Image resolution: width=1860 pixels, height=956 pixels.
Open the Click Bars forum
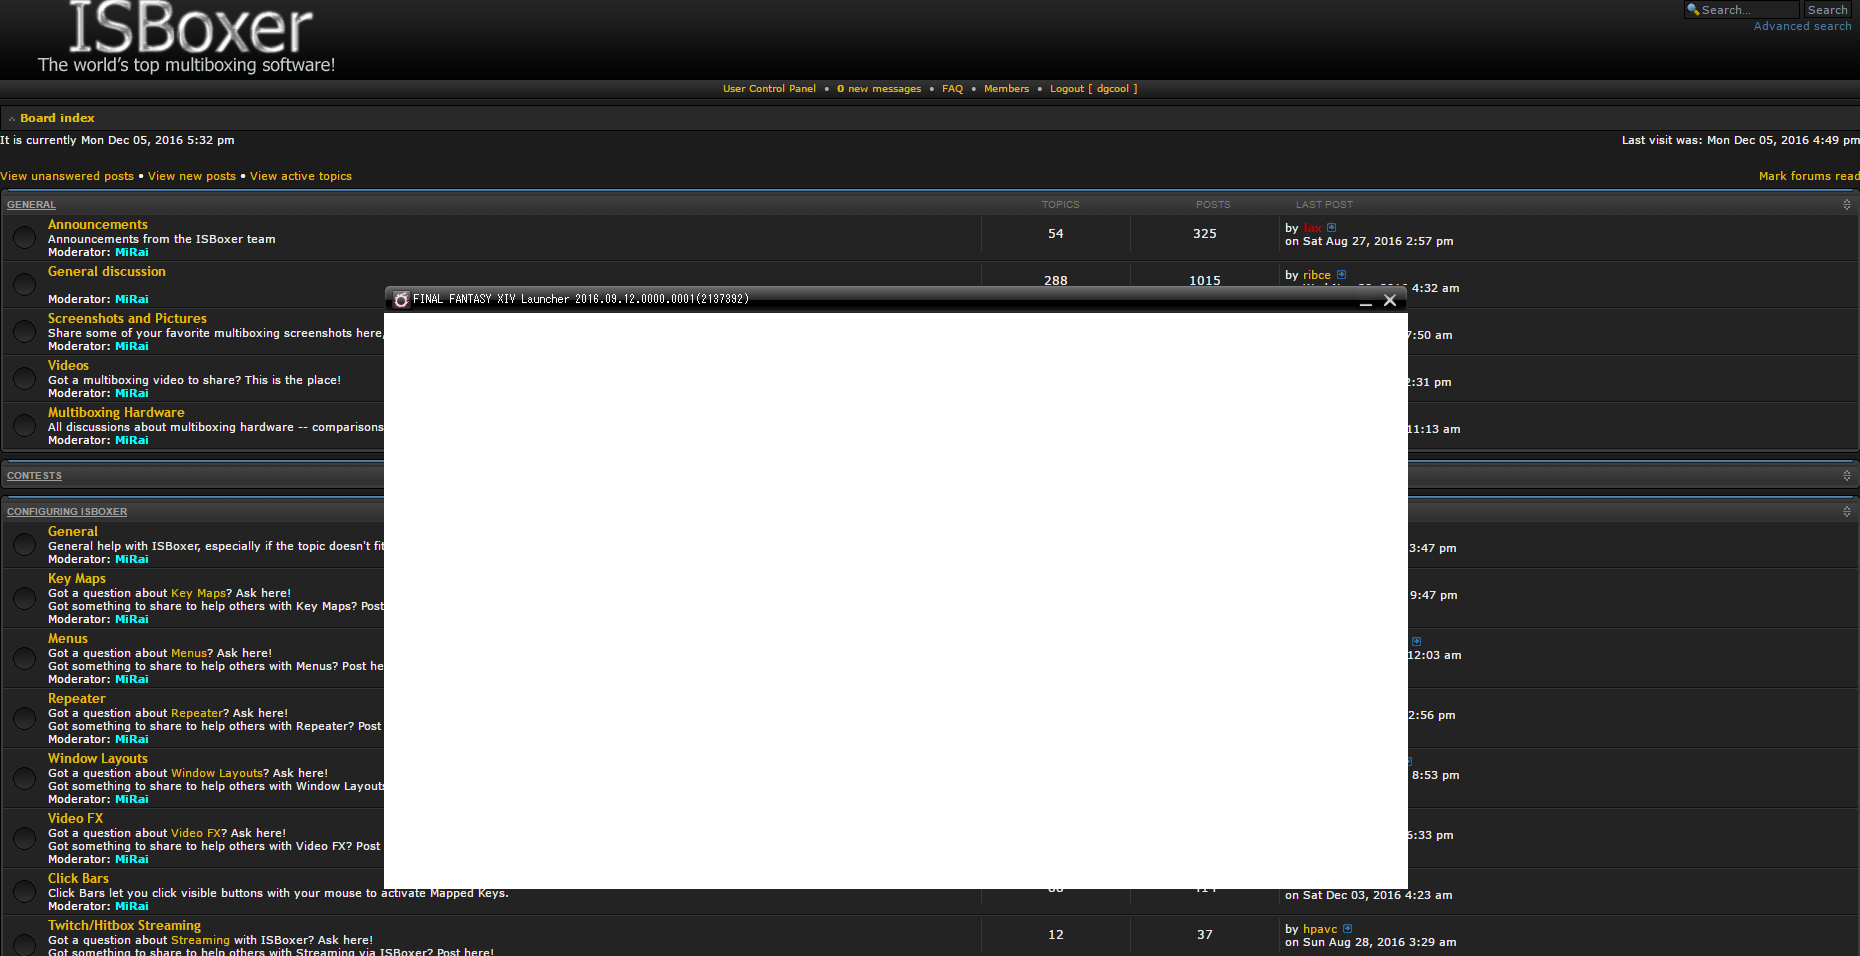[78, 879]
